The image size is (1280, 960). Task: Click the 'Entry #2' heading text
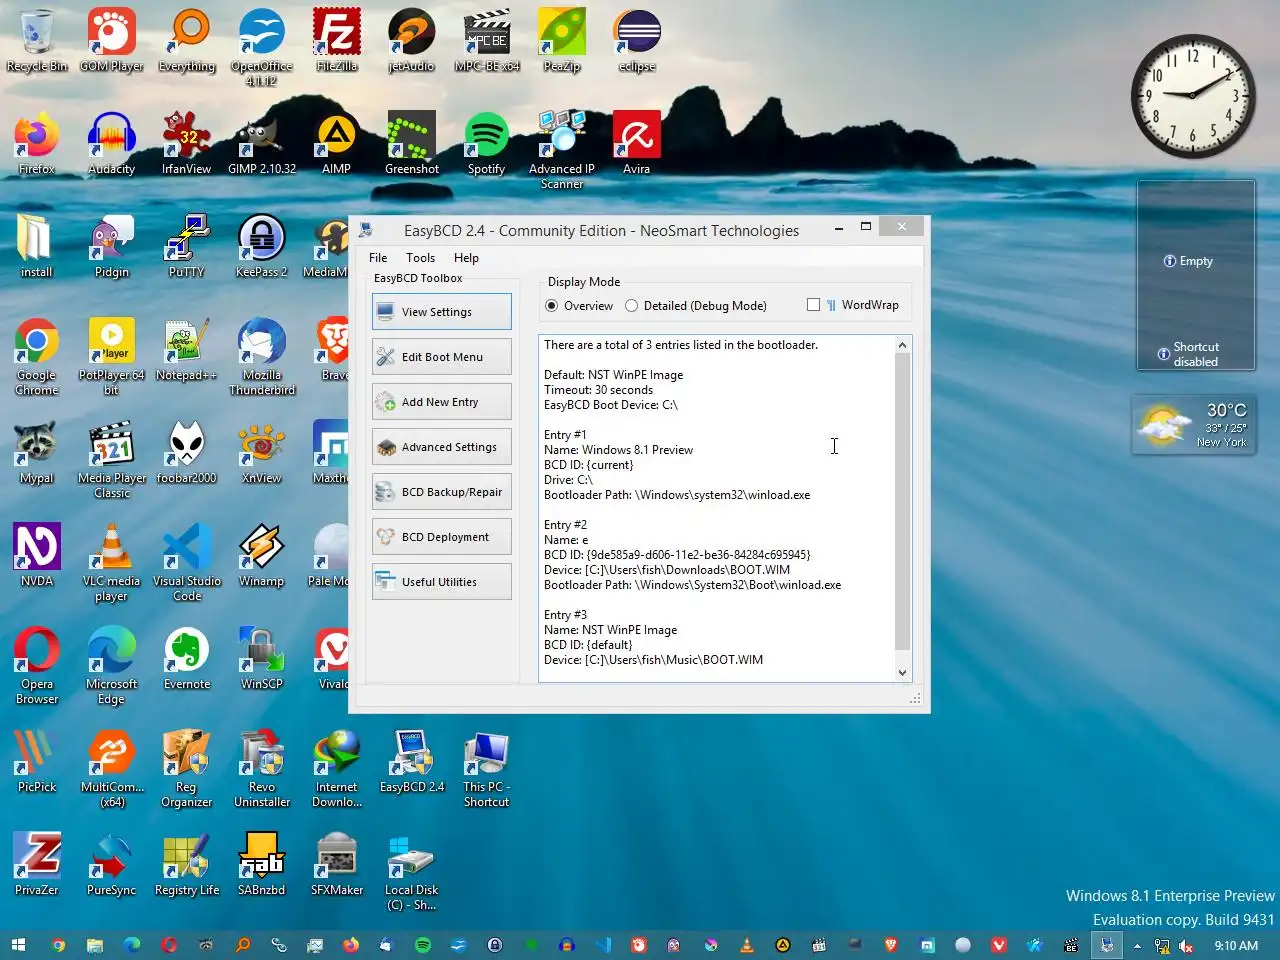pos(566,525)
